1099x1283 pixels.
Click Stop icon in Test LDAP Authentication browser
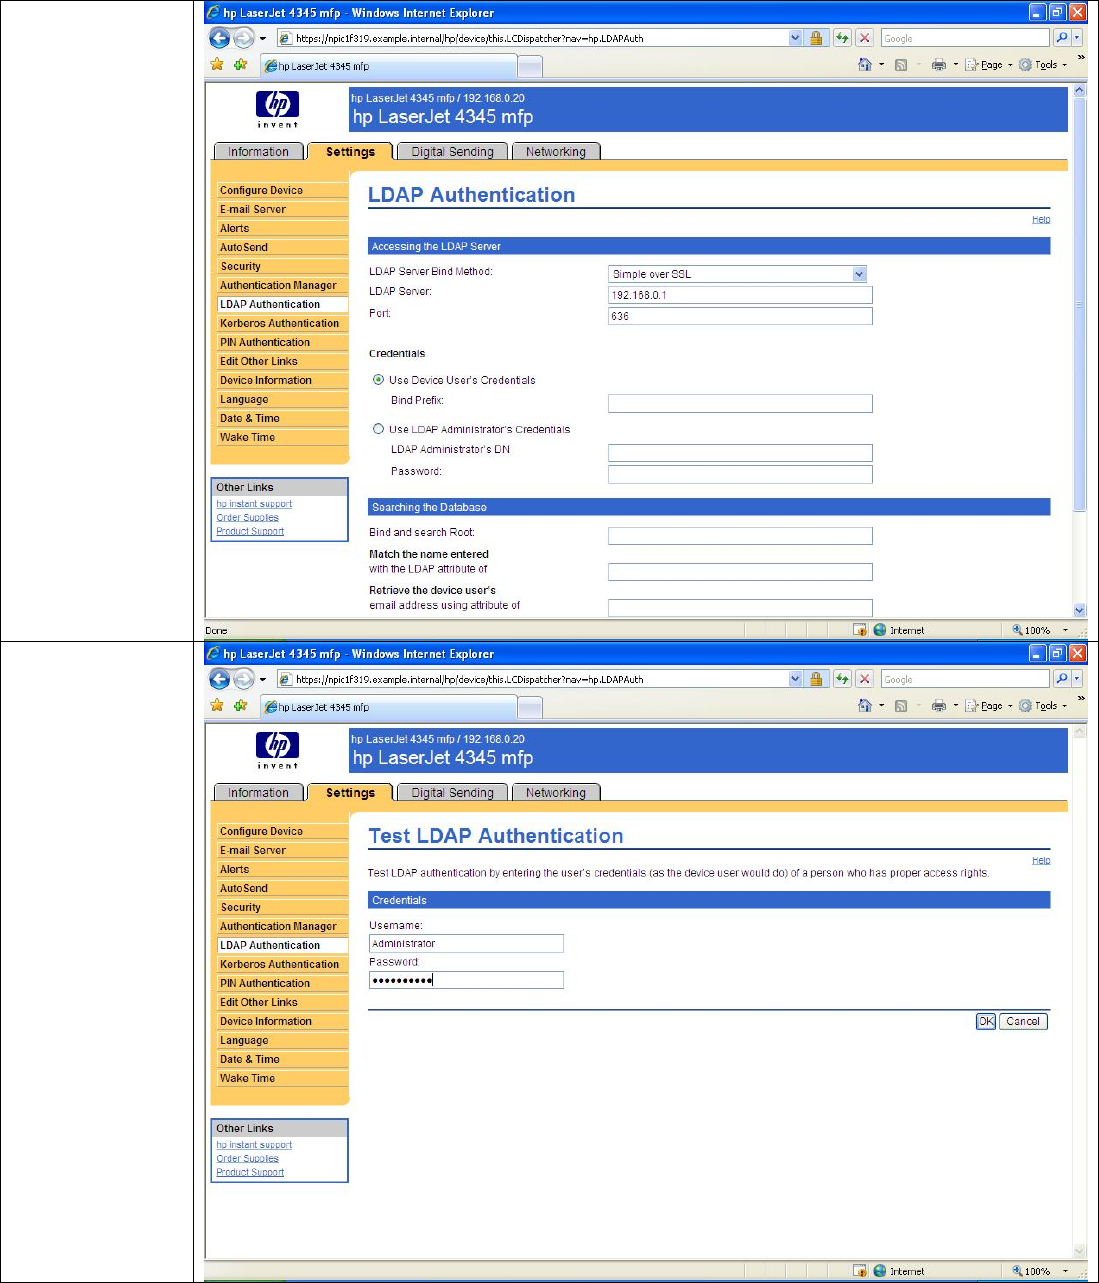865,679
